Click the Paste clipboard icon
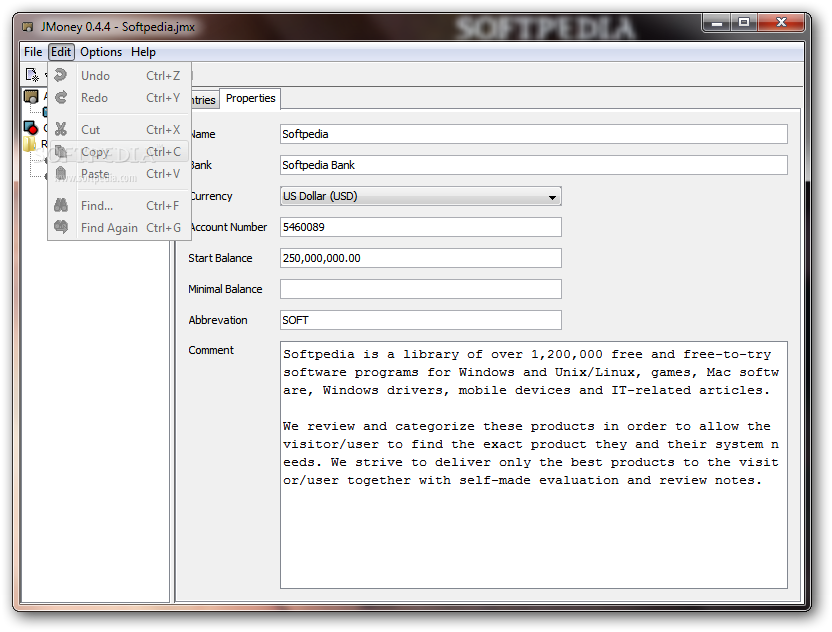 (x=61, y=174)
